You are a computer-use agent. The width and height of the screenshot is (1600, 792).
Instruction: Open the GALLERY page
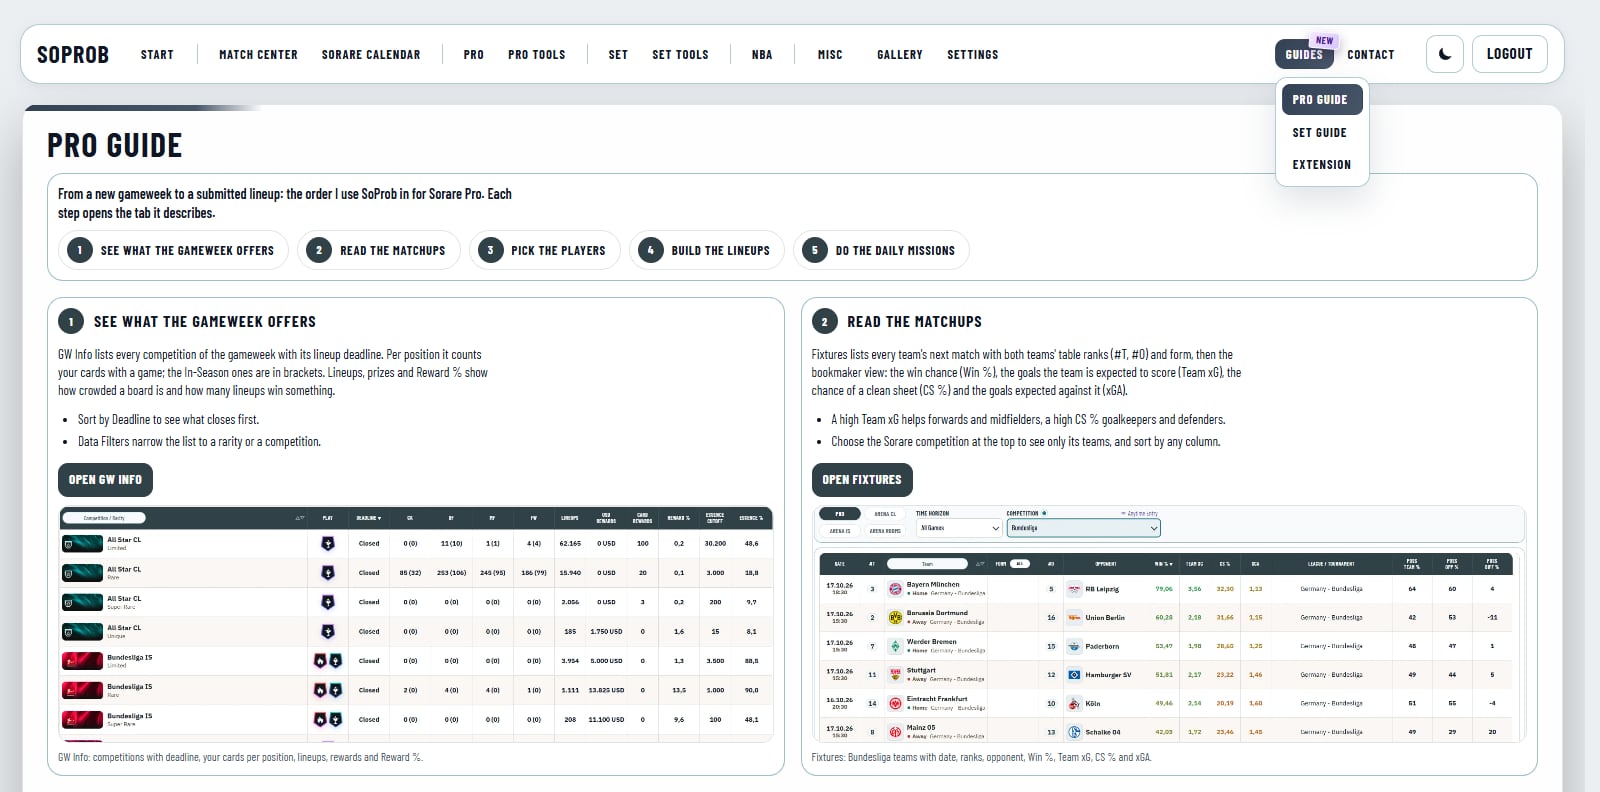(900, 54)
